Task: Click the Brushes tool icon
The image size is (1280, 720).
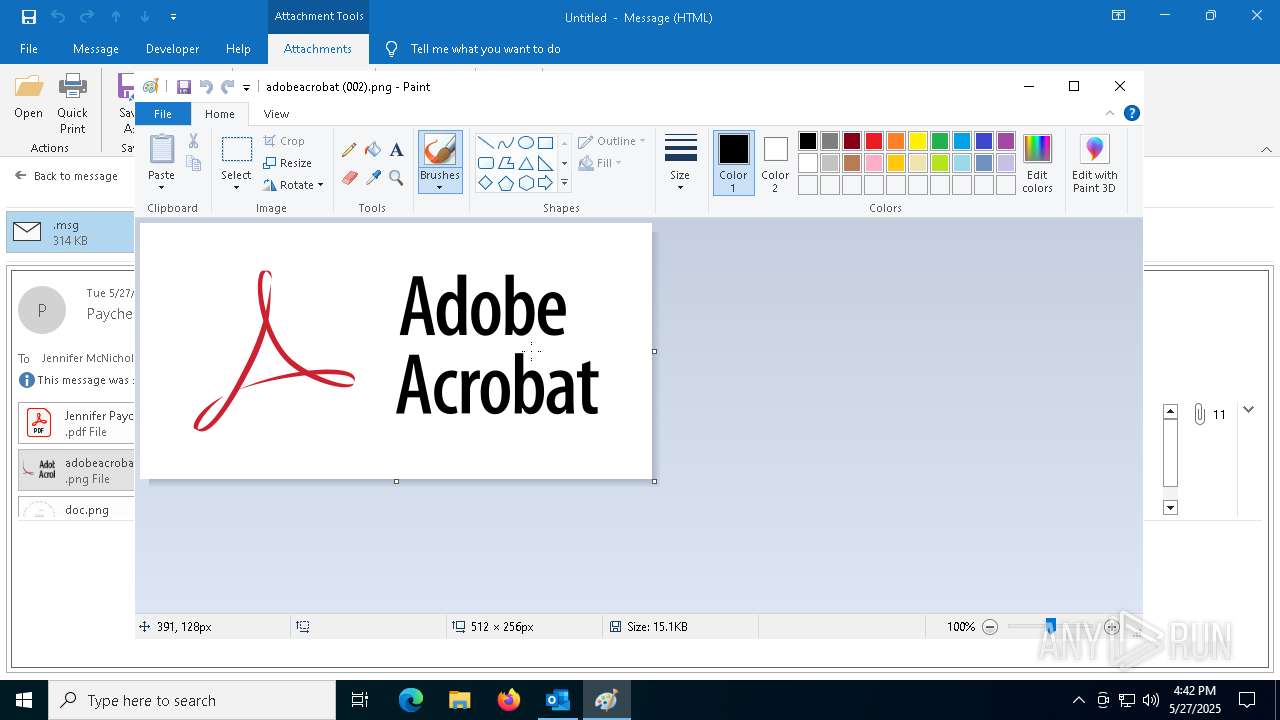Action: pyautogui.click(x=440, y=150)
